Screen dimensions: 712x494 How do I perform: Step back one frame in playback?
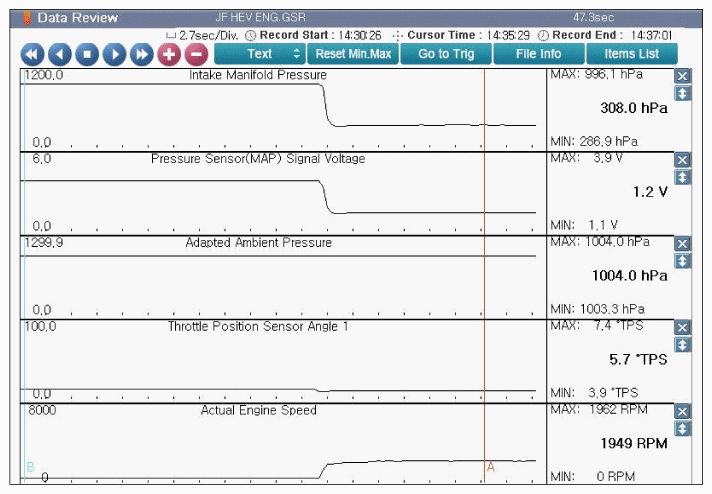pyautogui.click(x=60, y=54)
